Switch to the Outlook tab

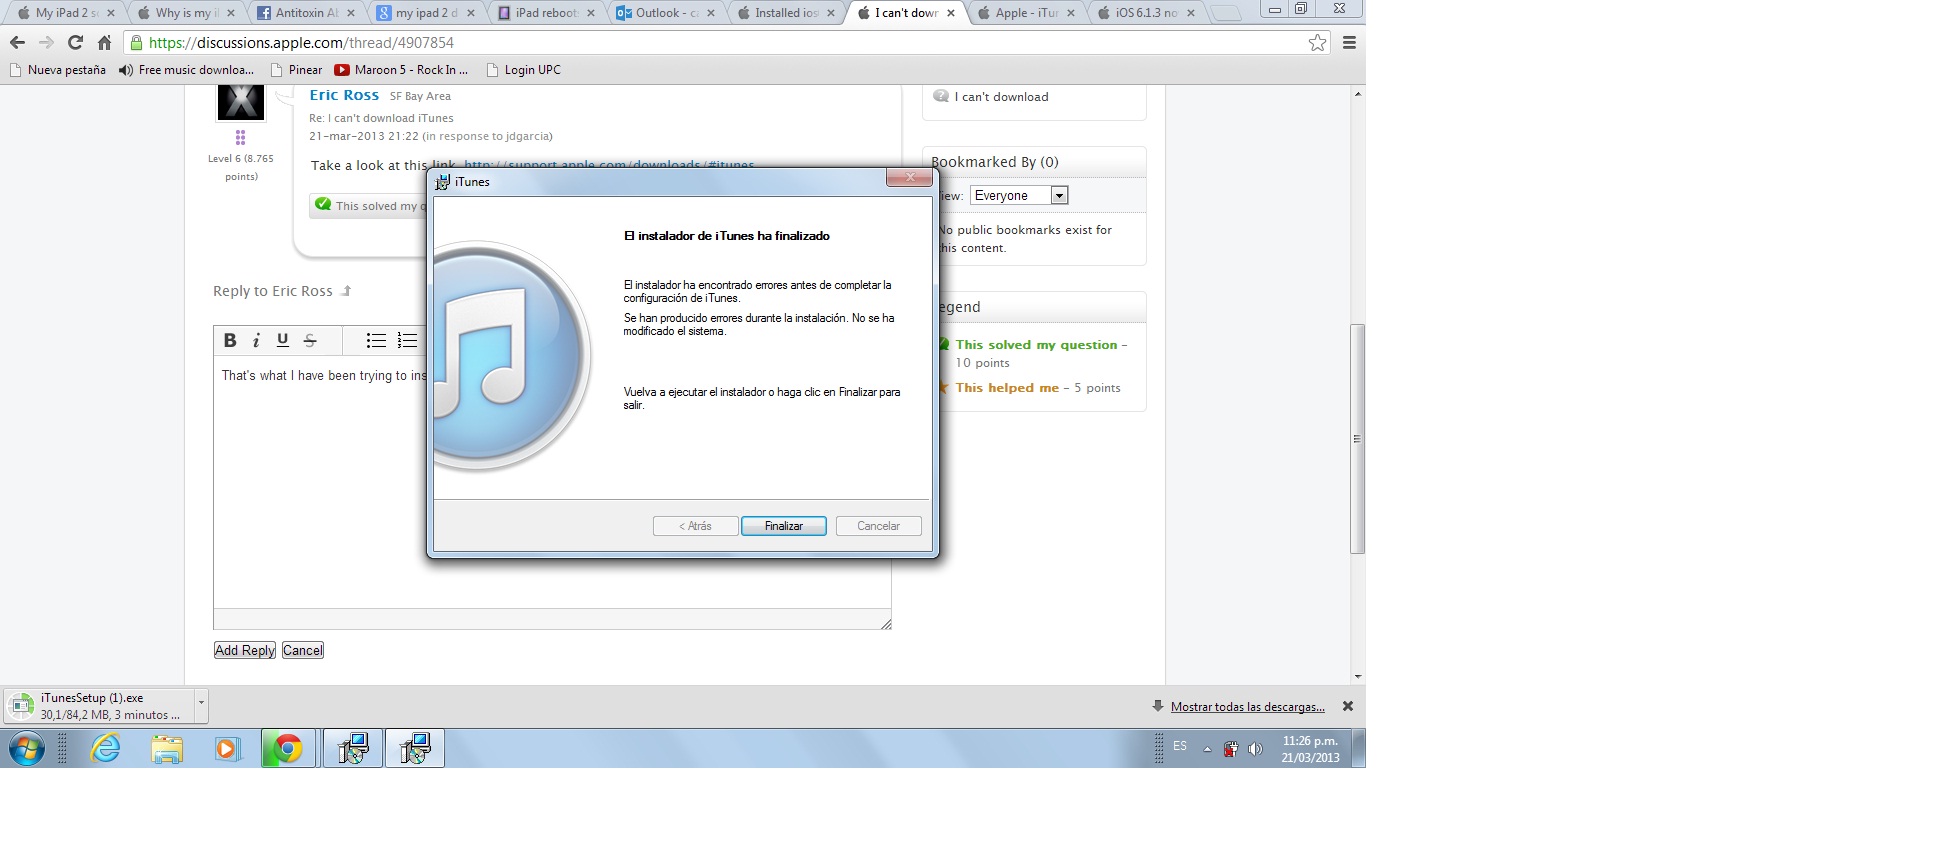click(666, 13)
